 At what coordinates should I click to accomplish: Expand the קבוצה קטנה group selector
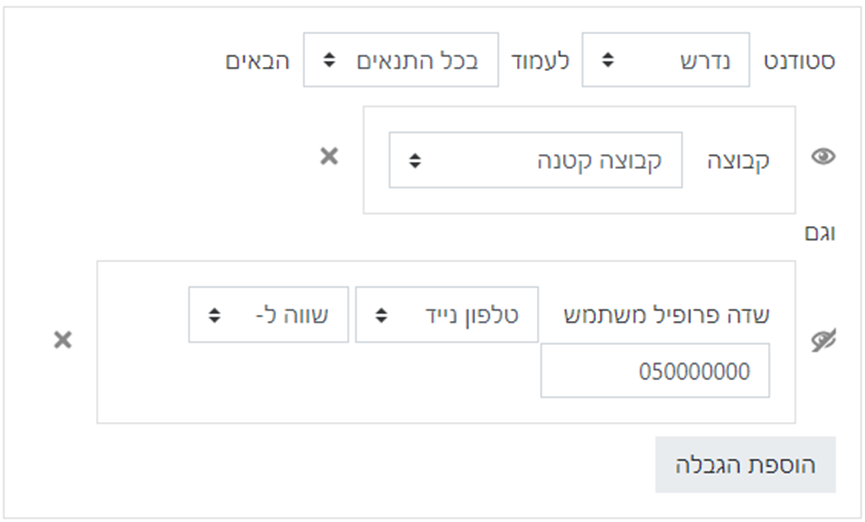click(535, 160)
